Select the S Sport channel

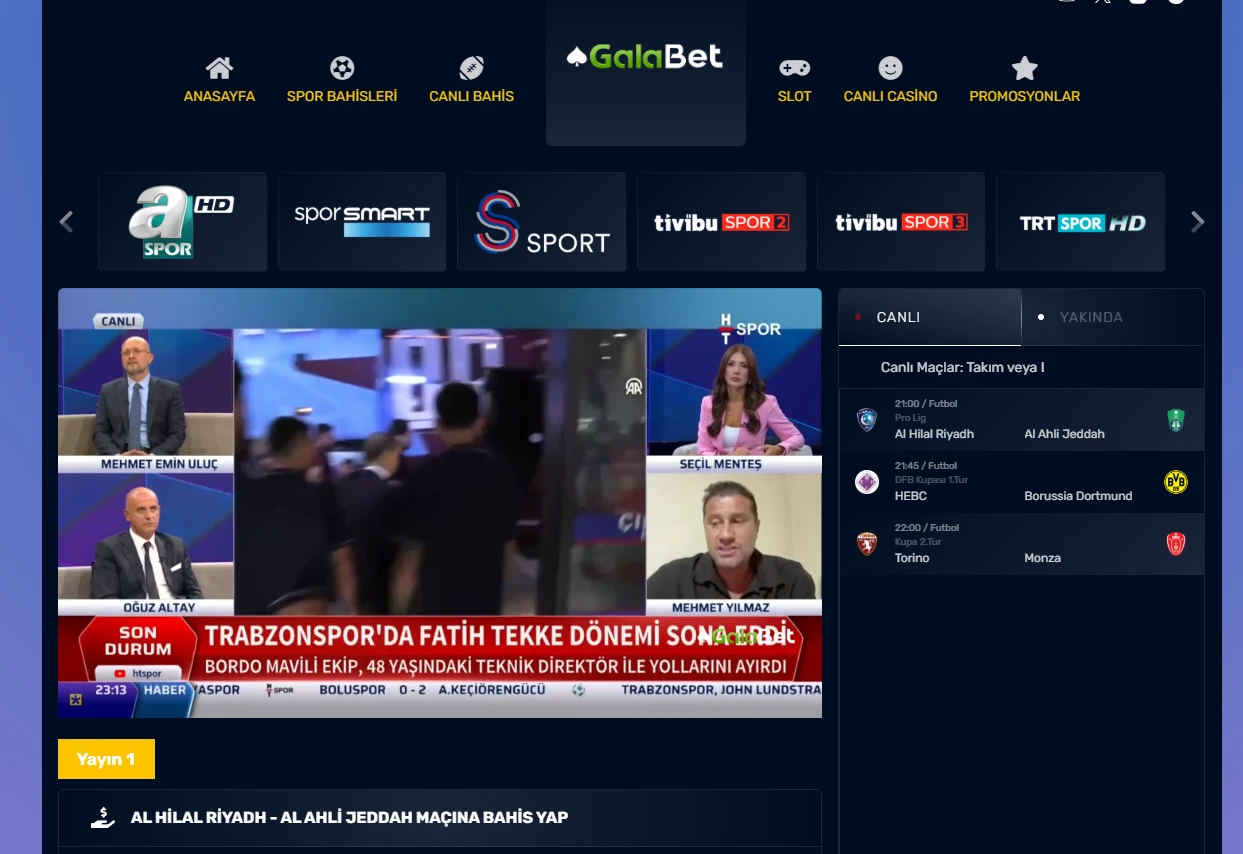click(x=541, y=222)
